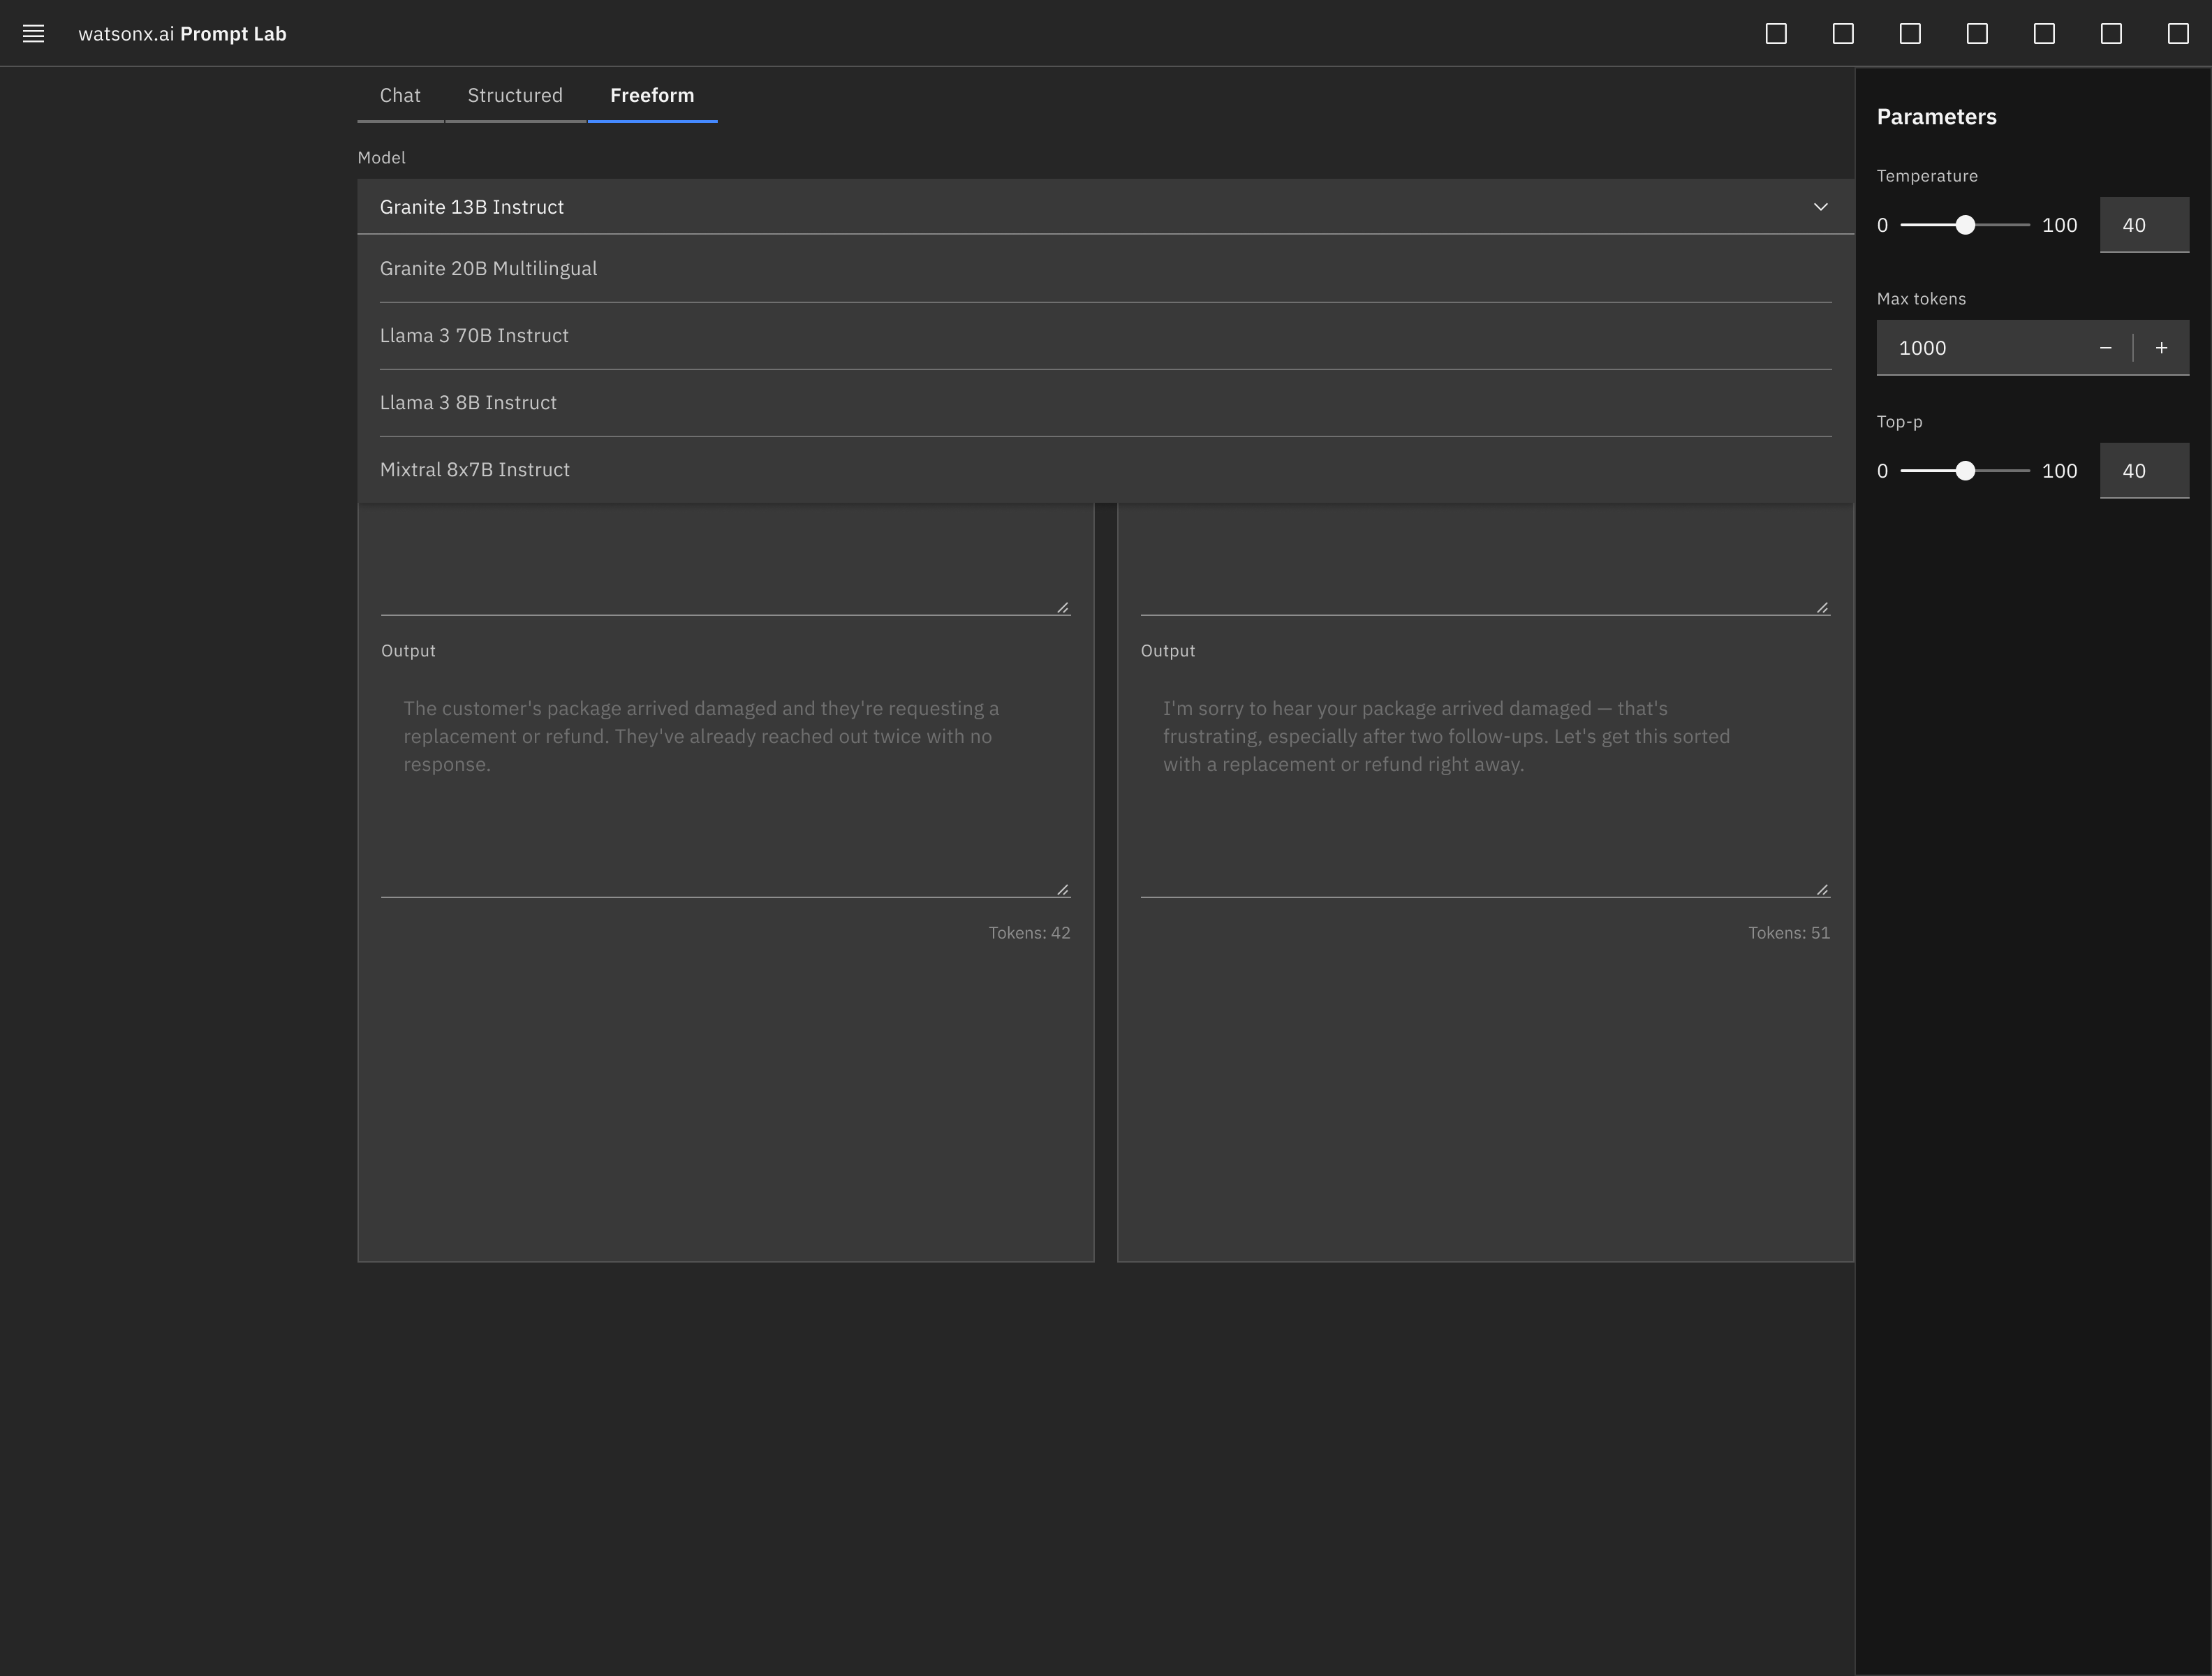Image resolution: width=2212 pixels, height=1676 pixels.
Task: Click the resize handle of the "The customer's package" output
Action: point(1062,889)
